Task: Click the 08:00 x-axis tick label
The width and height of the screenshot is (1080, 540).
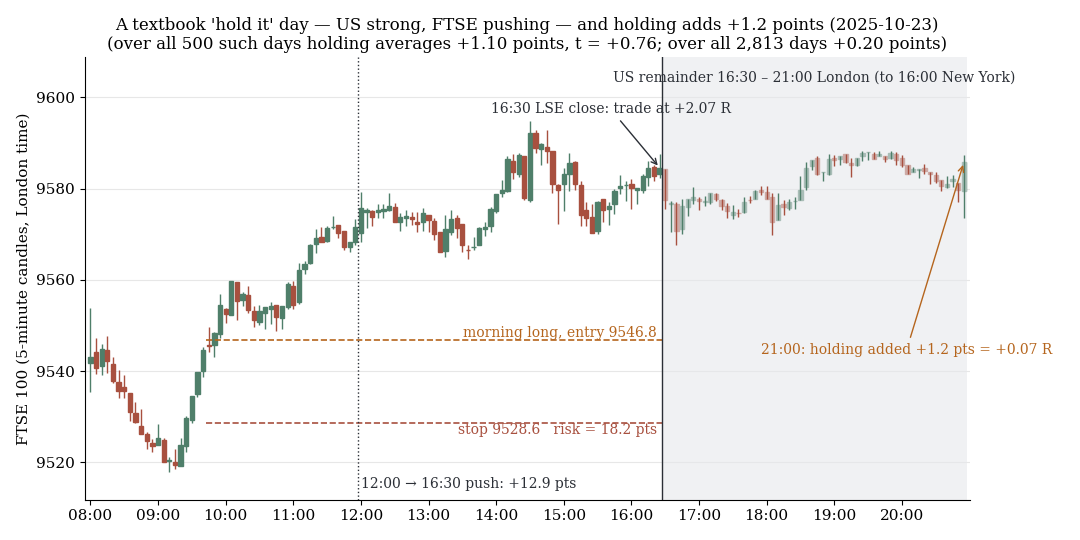Action: (x=90, y=515)
